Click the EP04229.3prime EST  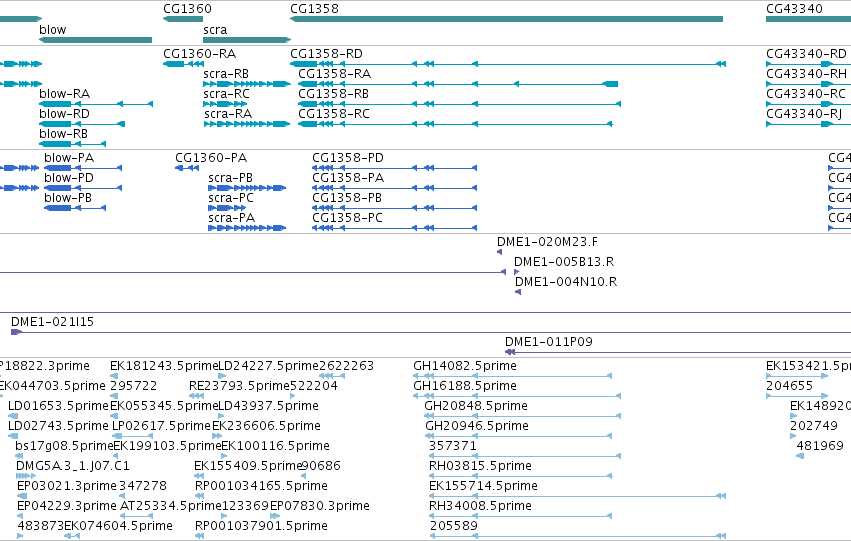pyautogui.click(x=22, y=517)
